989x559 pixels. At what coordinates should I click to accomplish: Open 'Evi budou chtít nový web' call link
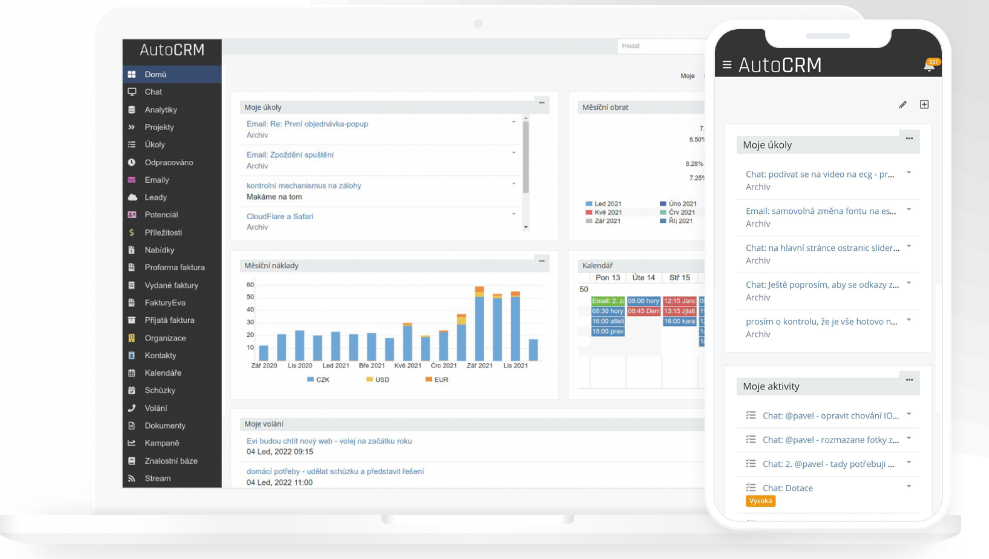click(328, 440)
